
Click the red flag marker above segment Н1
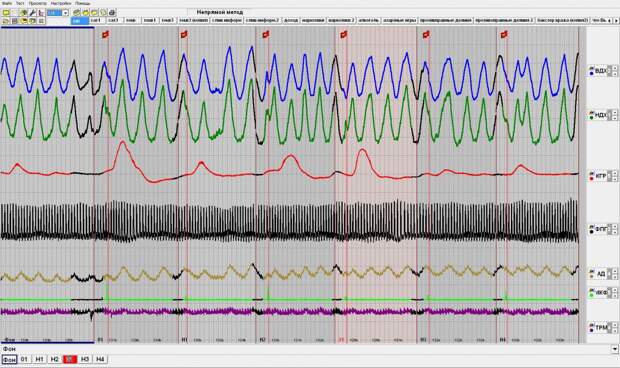[183, 35]
